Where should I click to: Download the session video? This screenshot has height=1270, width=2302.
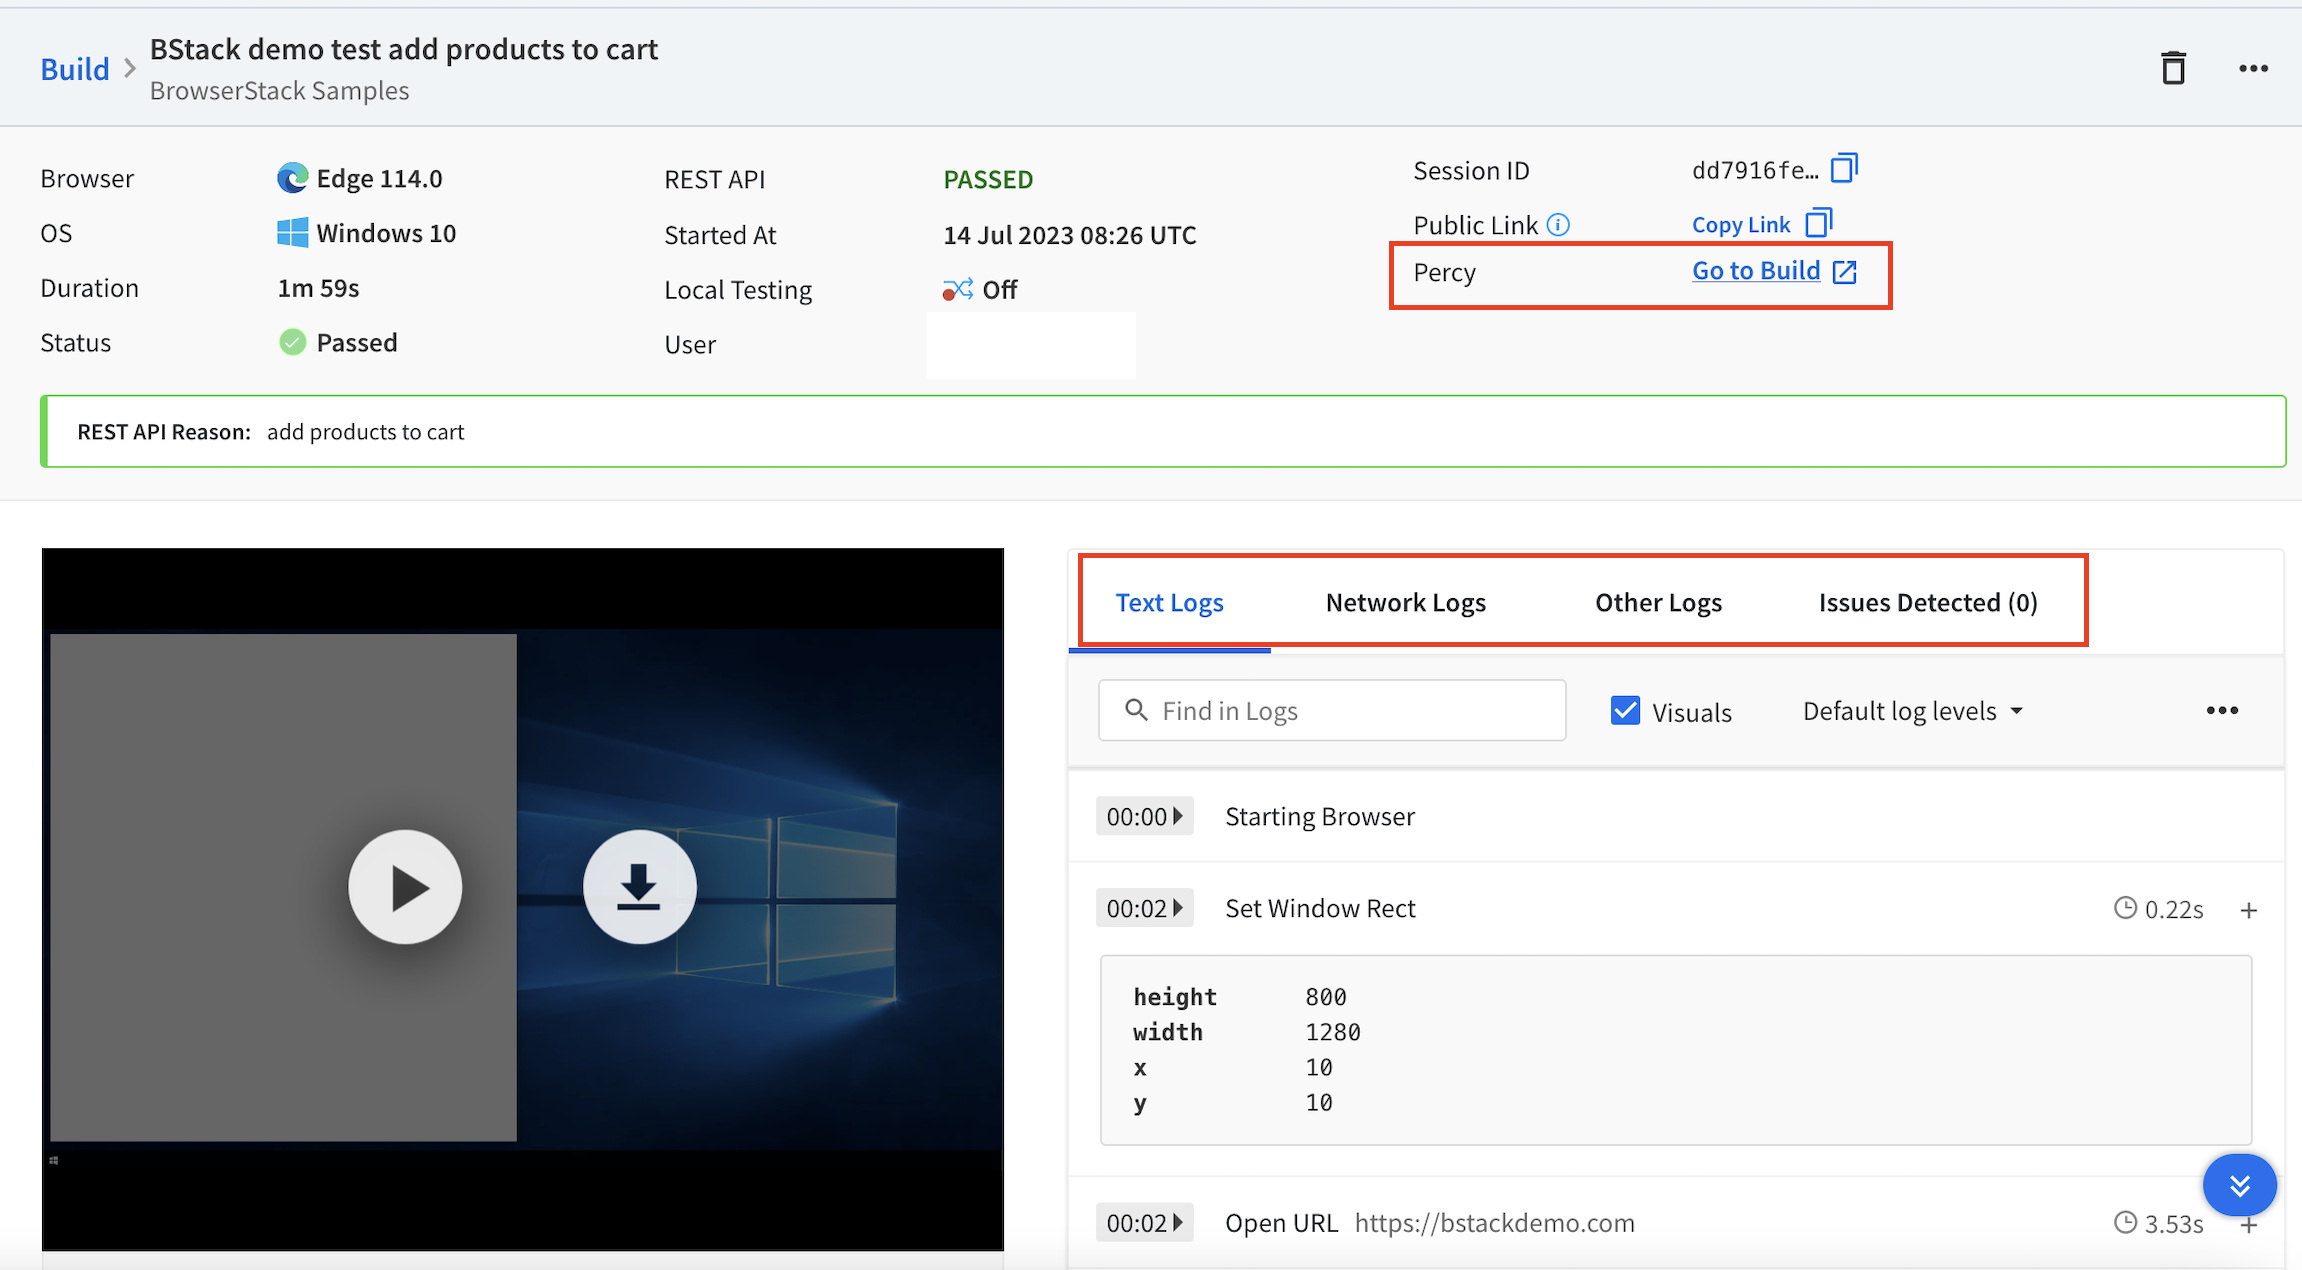tap(639, 887)
